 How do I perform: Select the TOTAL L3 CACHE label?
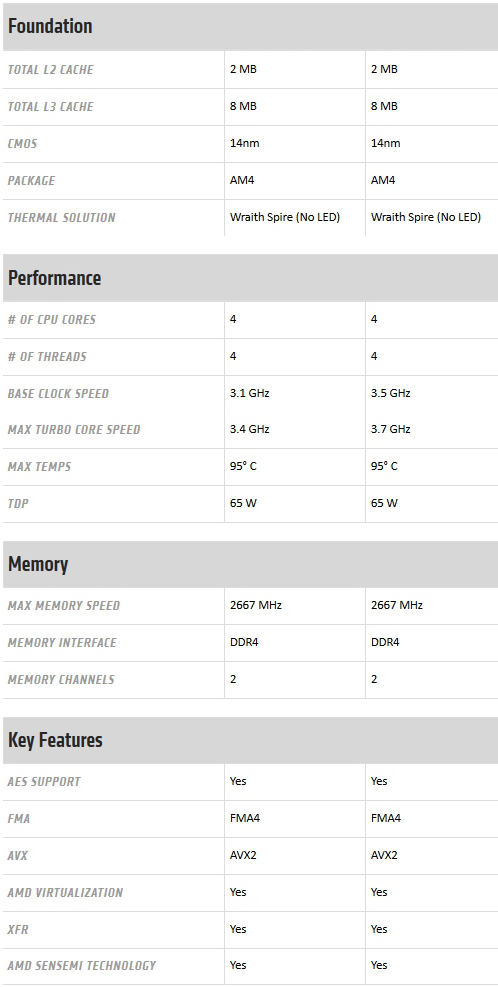(x=50, y=107)
